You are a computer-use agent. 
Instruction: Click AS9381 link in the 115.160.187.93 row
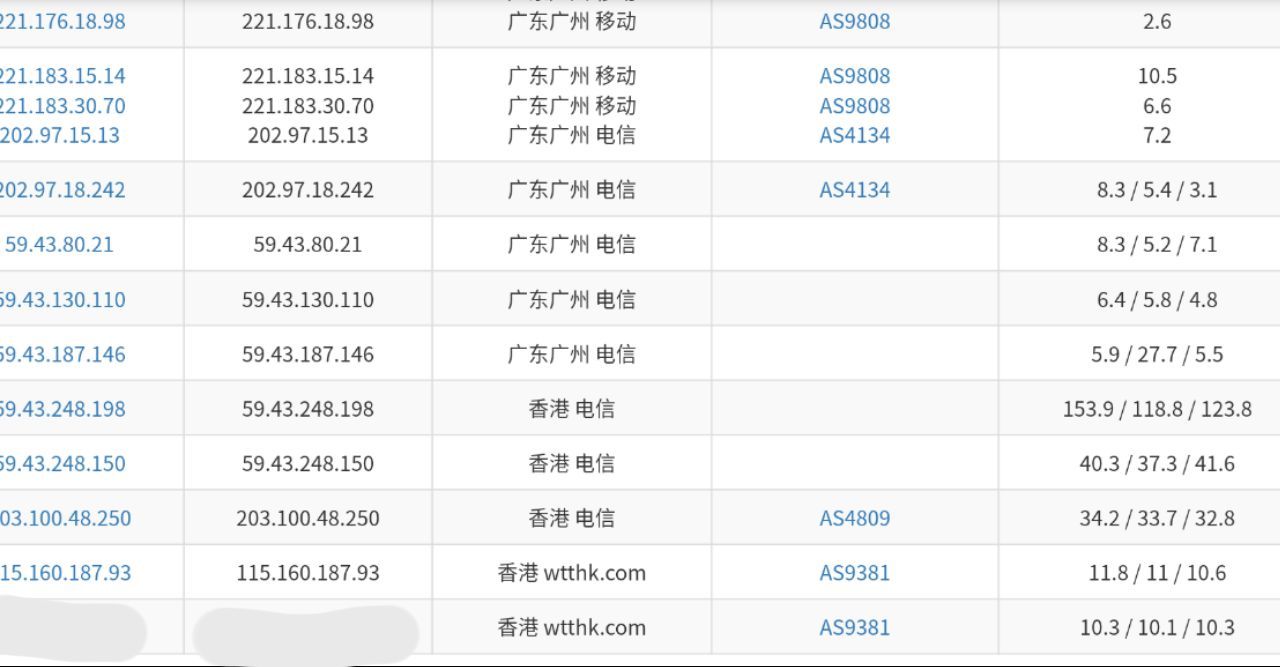tap(854, 573)
